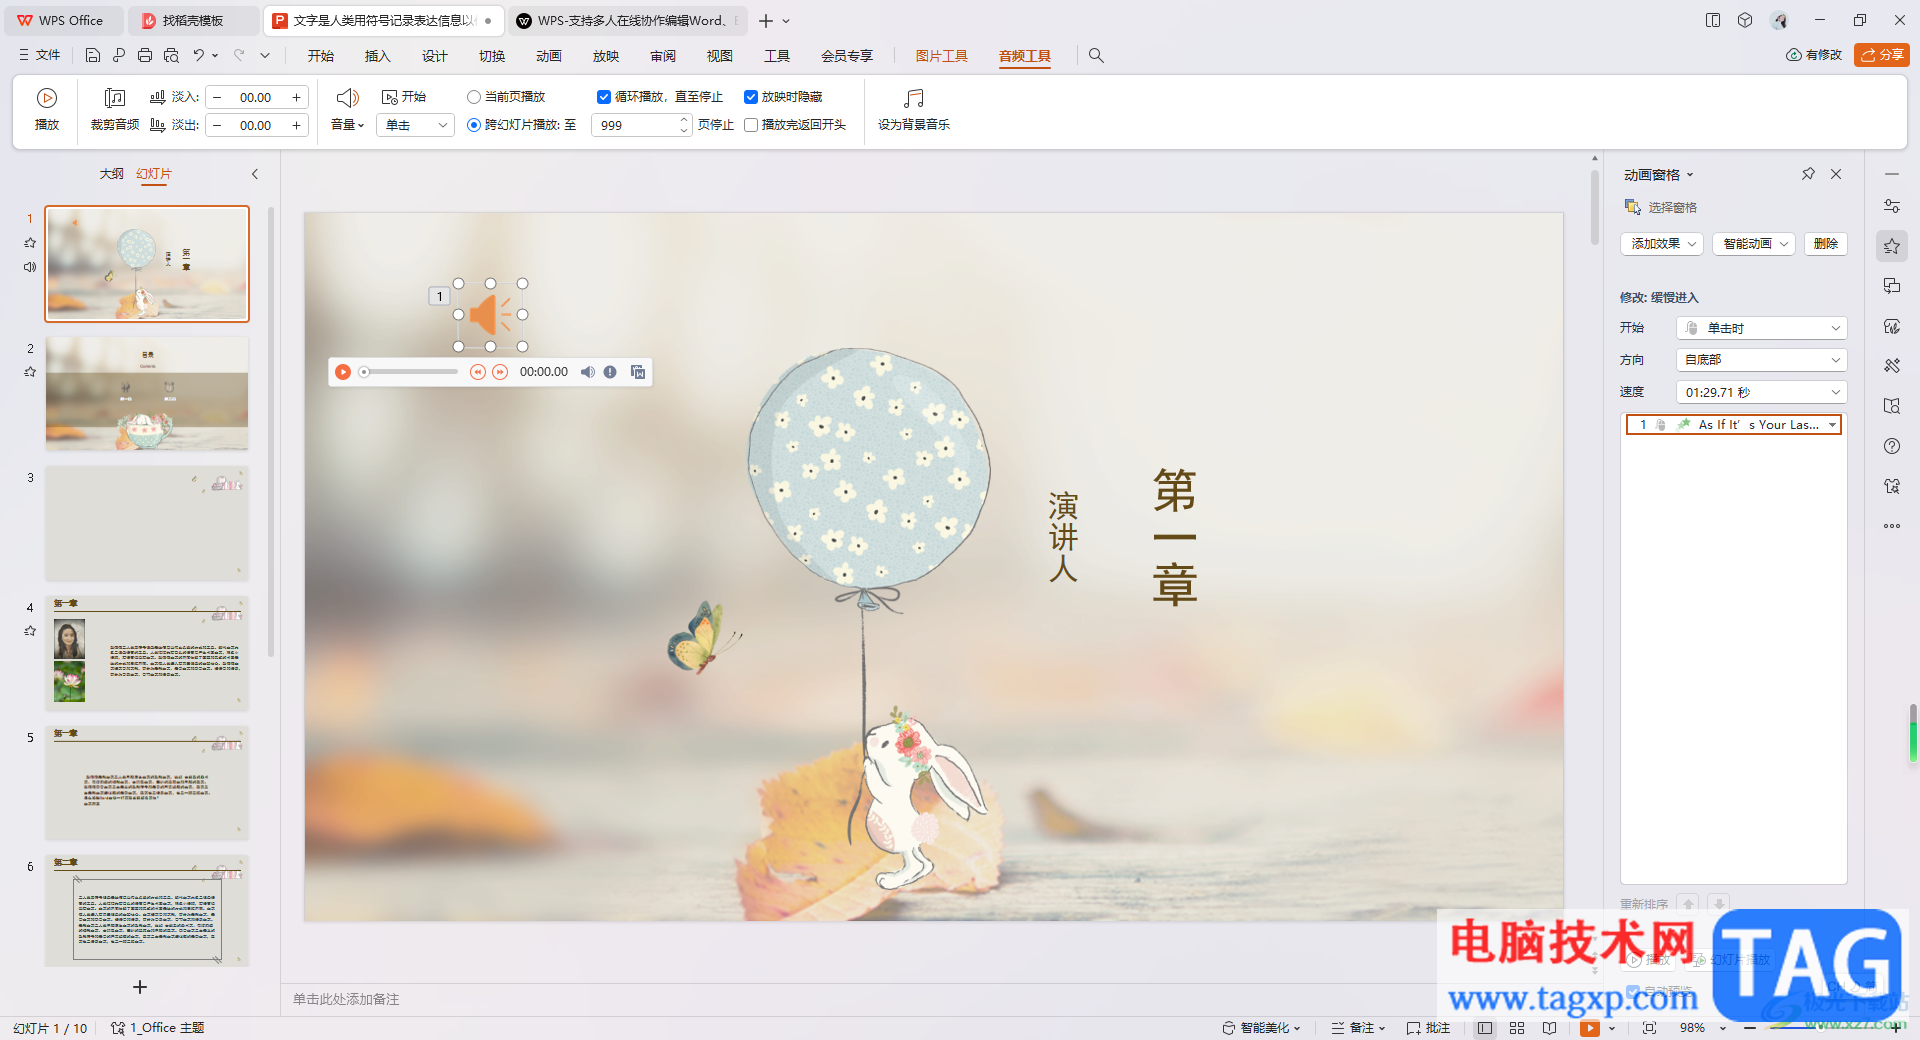The height and width of the screenshot is (1040, 1920).
Task: Select slide 2 thumbnail
Action: tap(147, 393)
